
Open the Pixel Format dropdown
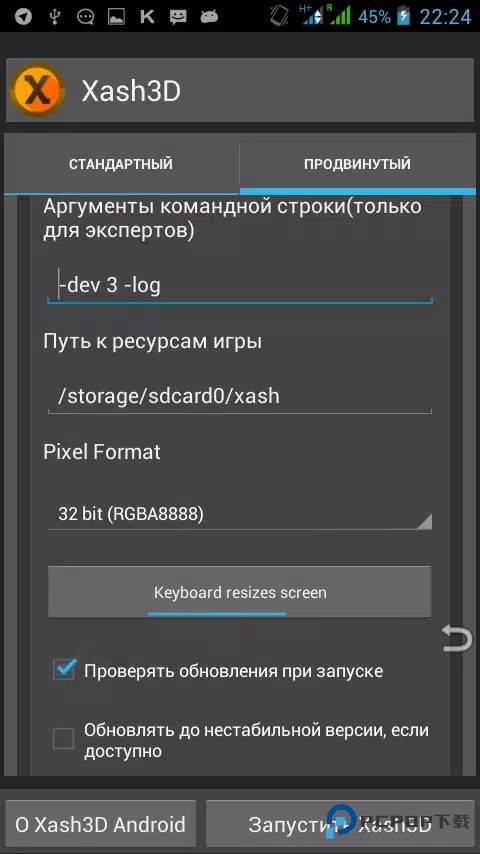[x=240, y=514]
